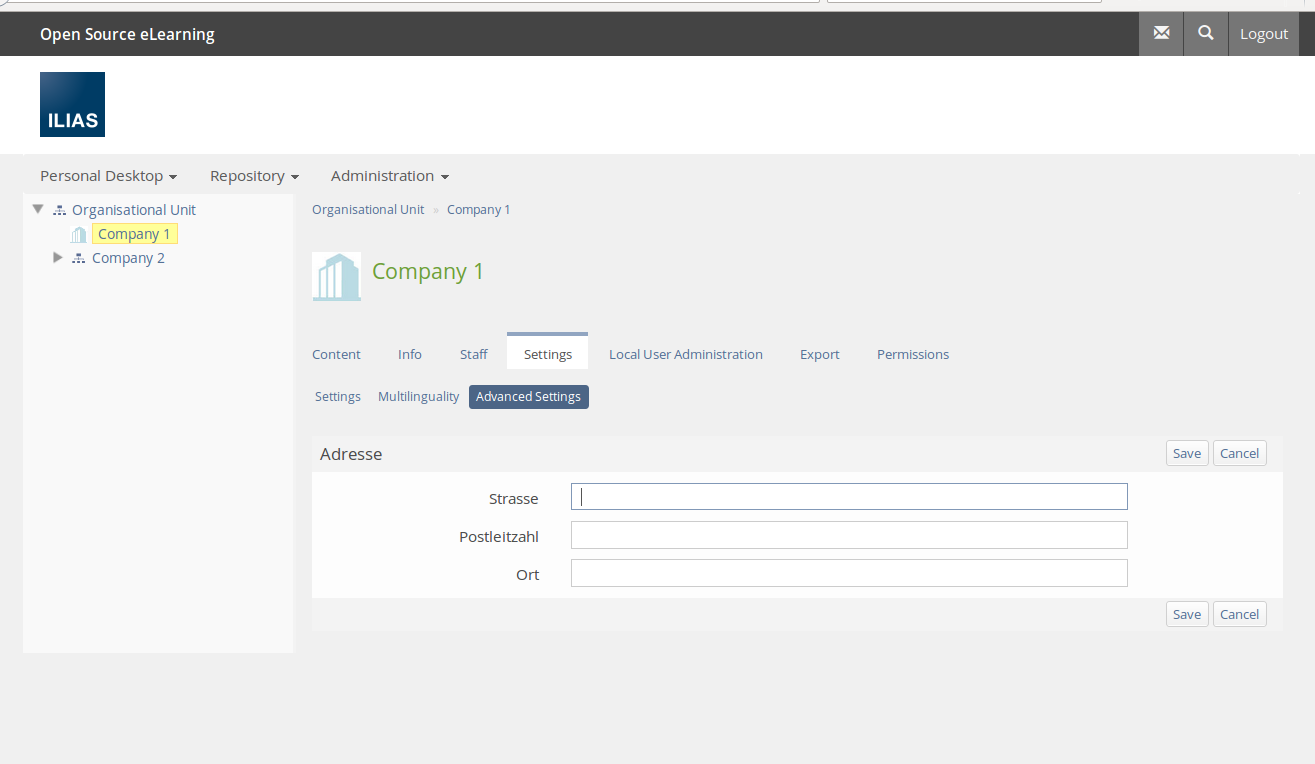Click the Organisational Unit tree icon
The width and height of the screenshot is (1315, 764).
point(59,210)
